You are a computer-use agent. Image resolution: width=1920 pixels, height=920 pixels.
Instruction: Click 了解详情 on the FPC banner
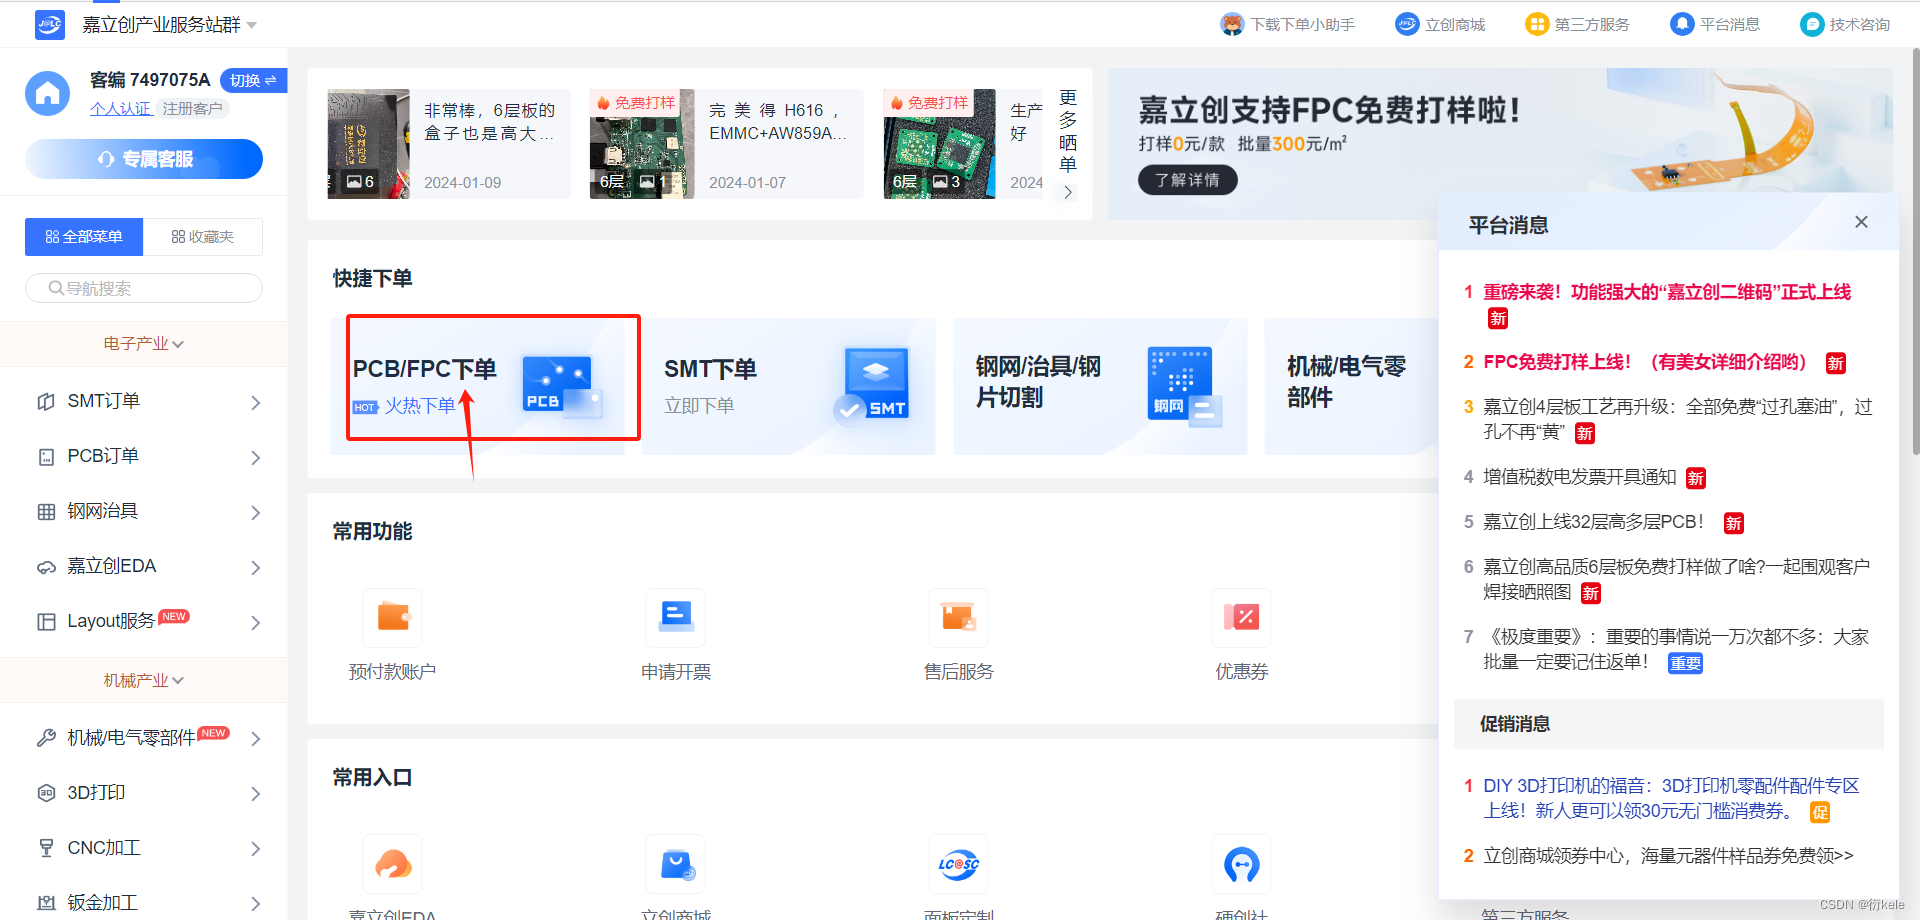coord(1187,180)
